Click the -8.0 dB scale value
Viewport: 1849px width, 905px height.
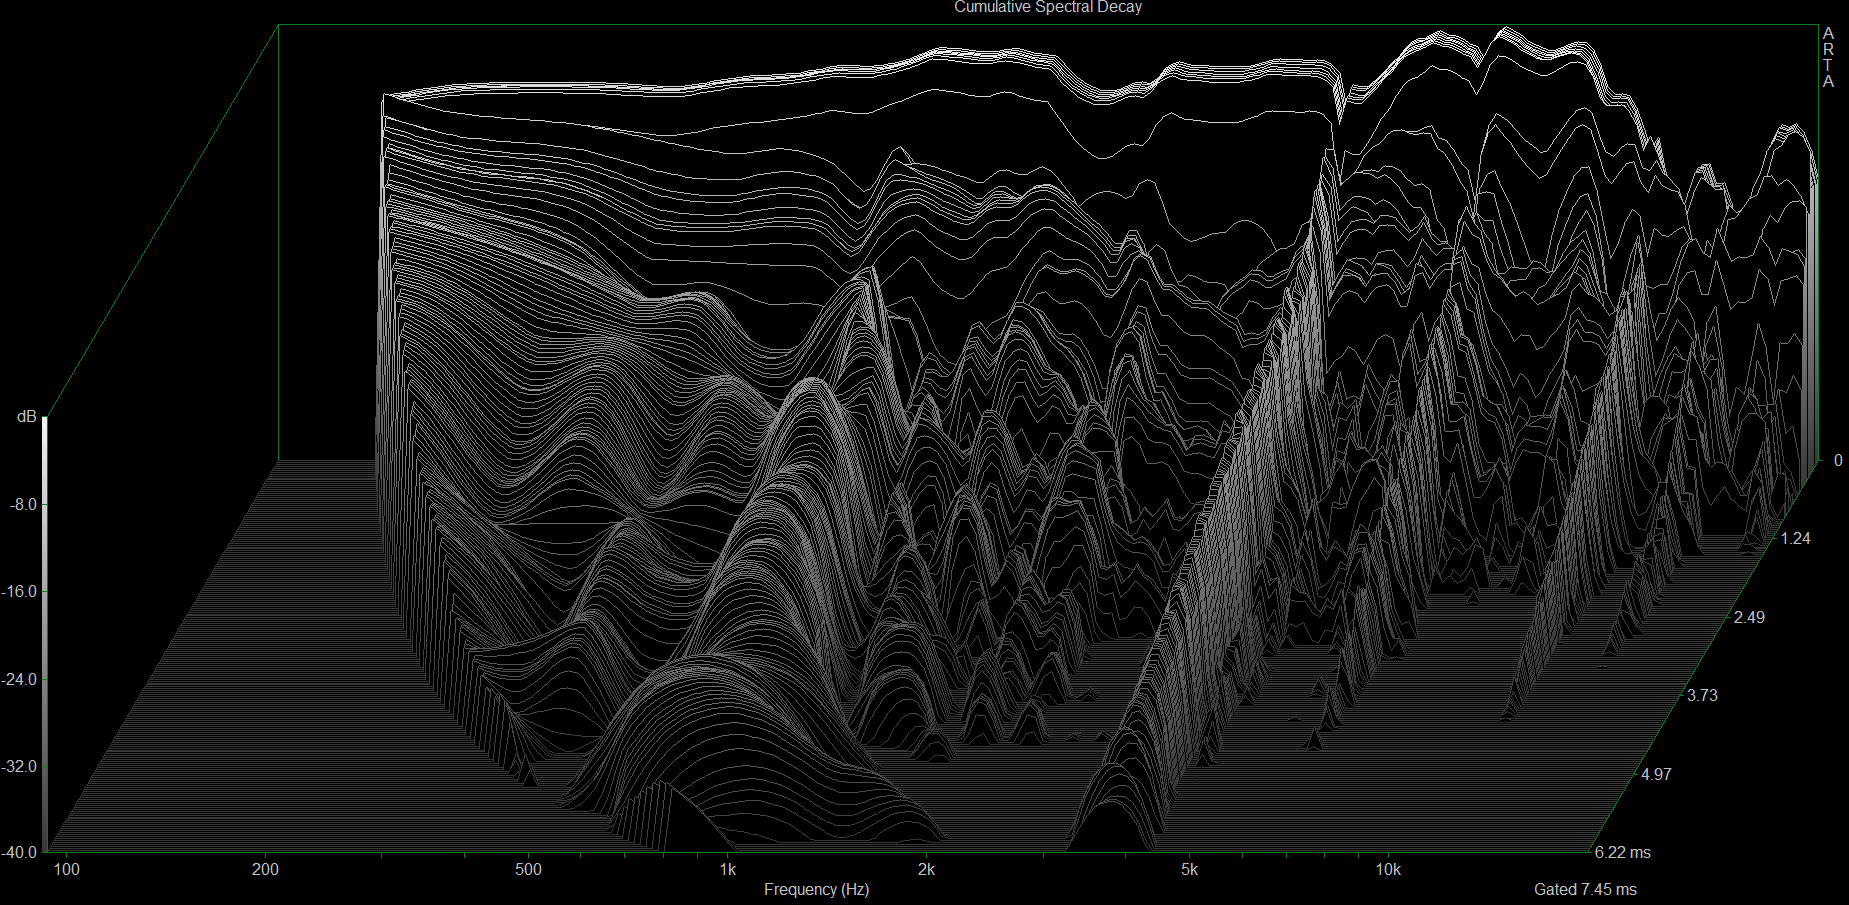point(24,504)
